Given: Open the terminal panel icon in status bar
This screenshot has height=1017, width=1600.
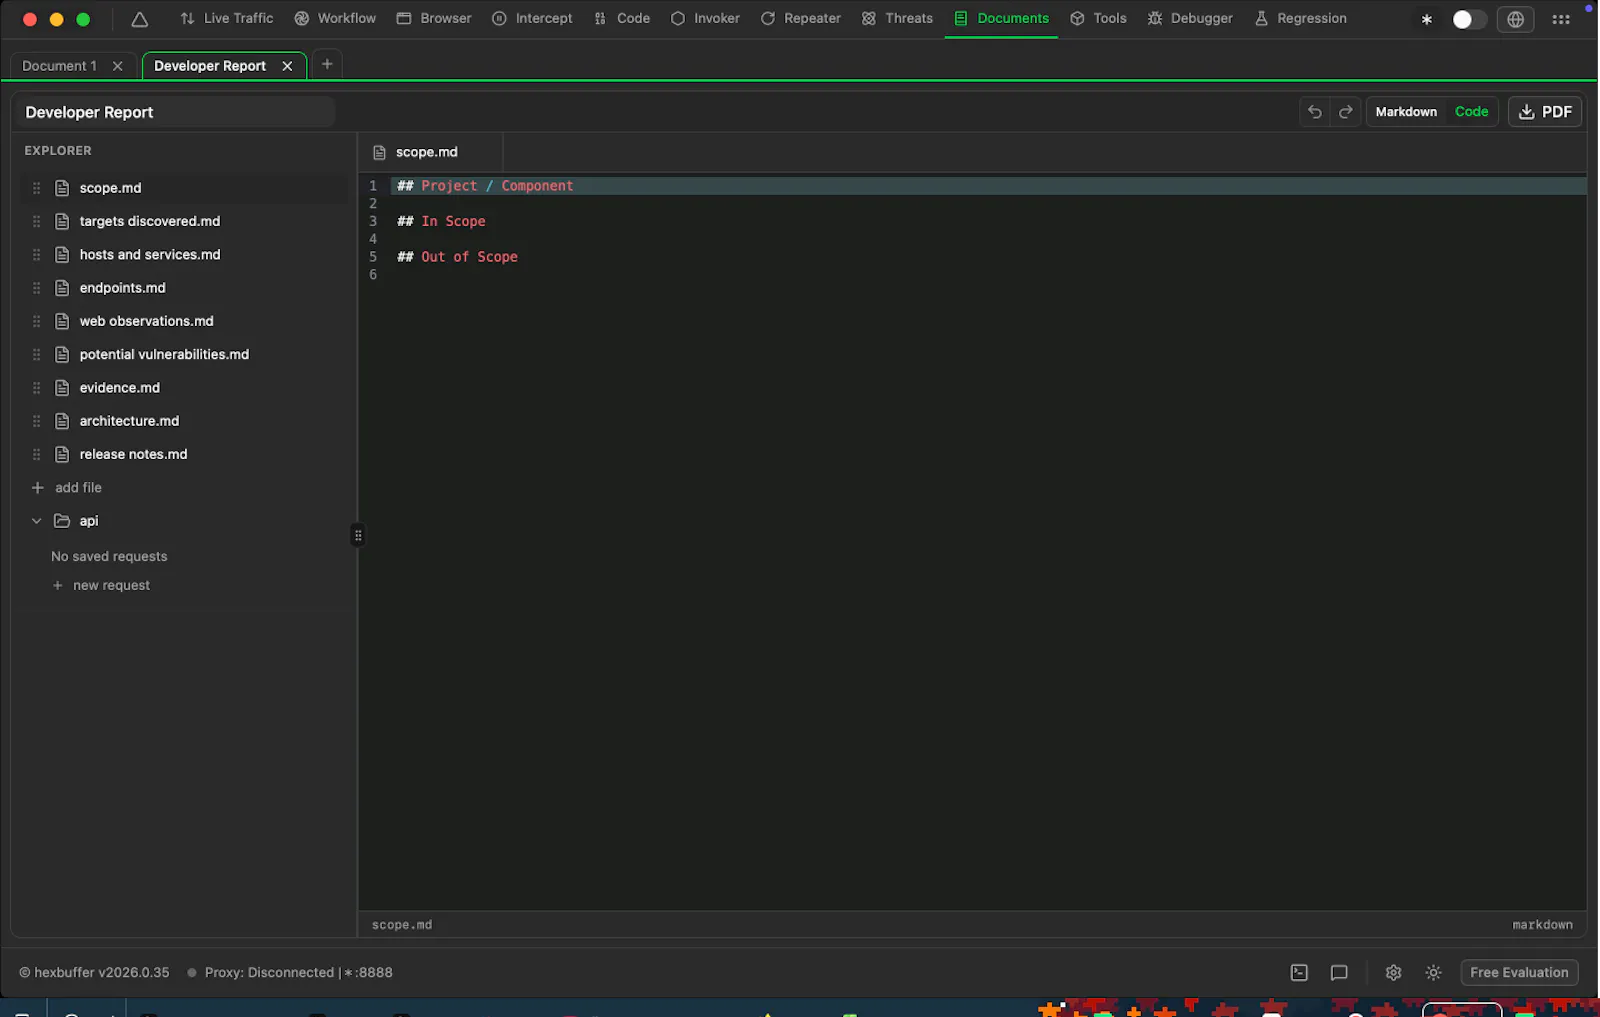Looking at the screenshot, I should [x=1299, y=972].
